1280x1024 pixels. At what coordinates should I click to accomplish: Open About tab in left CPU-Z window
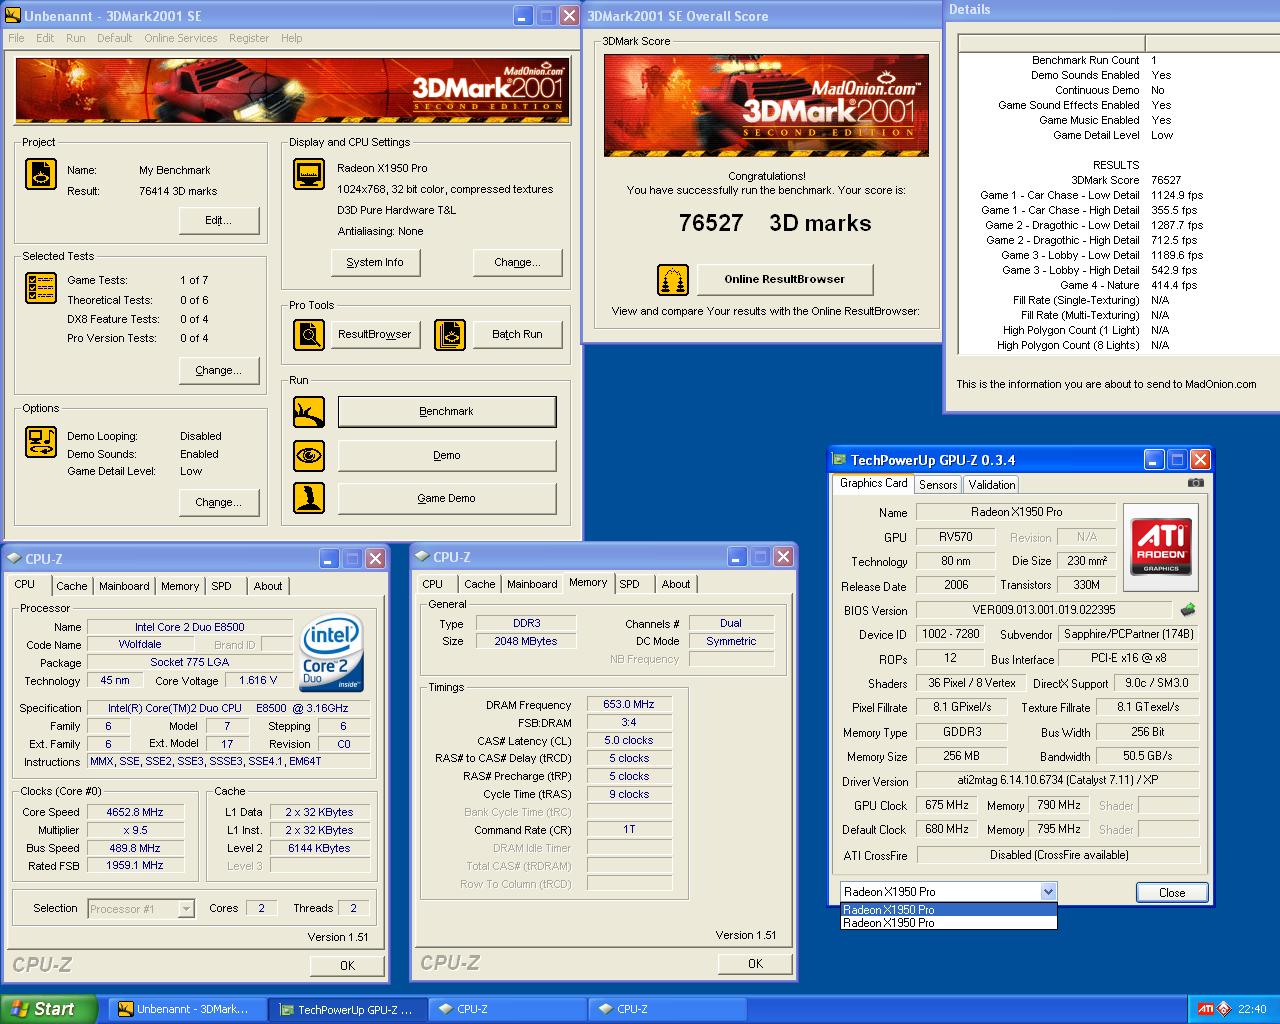[x=268, y=586]
